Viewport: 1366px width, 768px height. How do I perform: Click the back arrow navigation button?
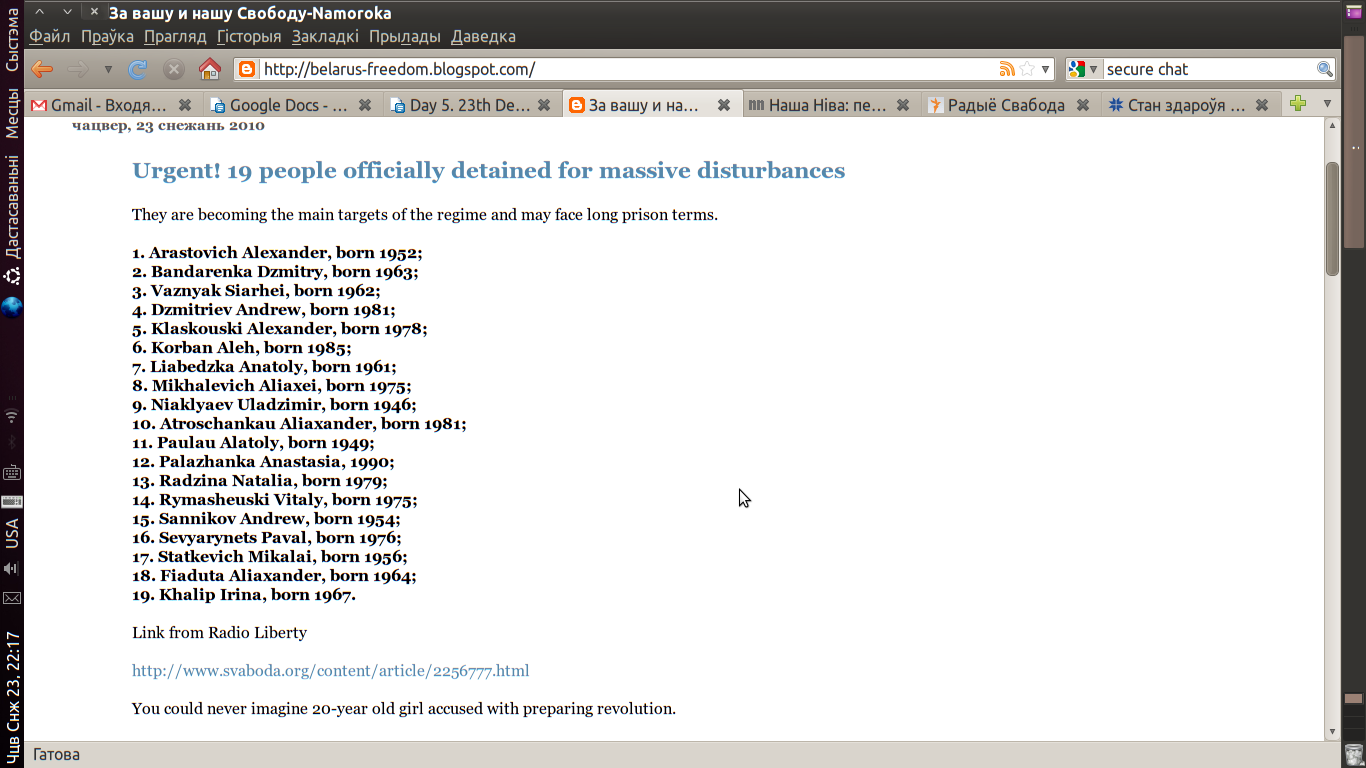click(x=42, y=69)
